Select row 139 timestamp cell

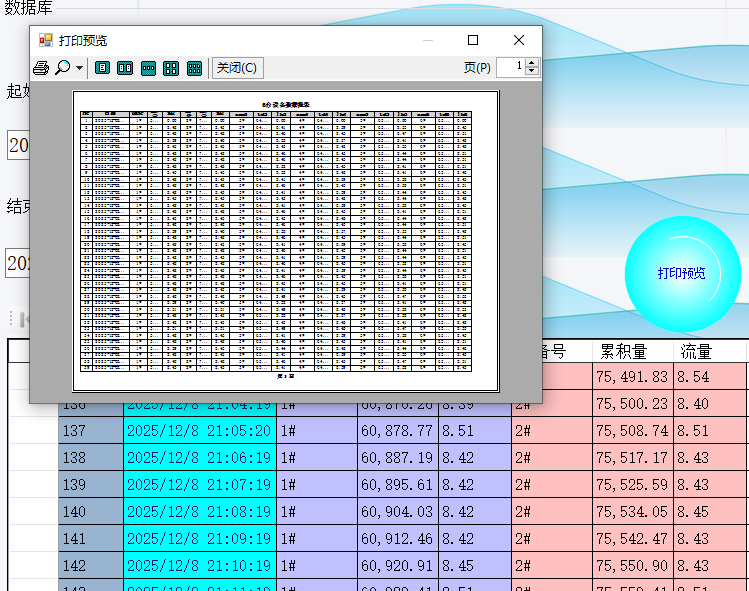[199, 484]
